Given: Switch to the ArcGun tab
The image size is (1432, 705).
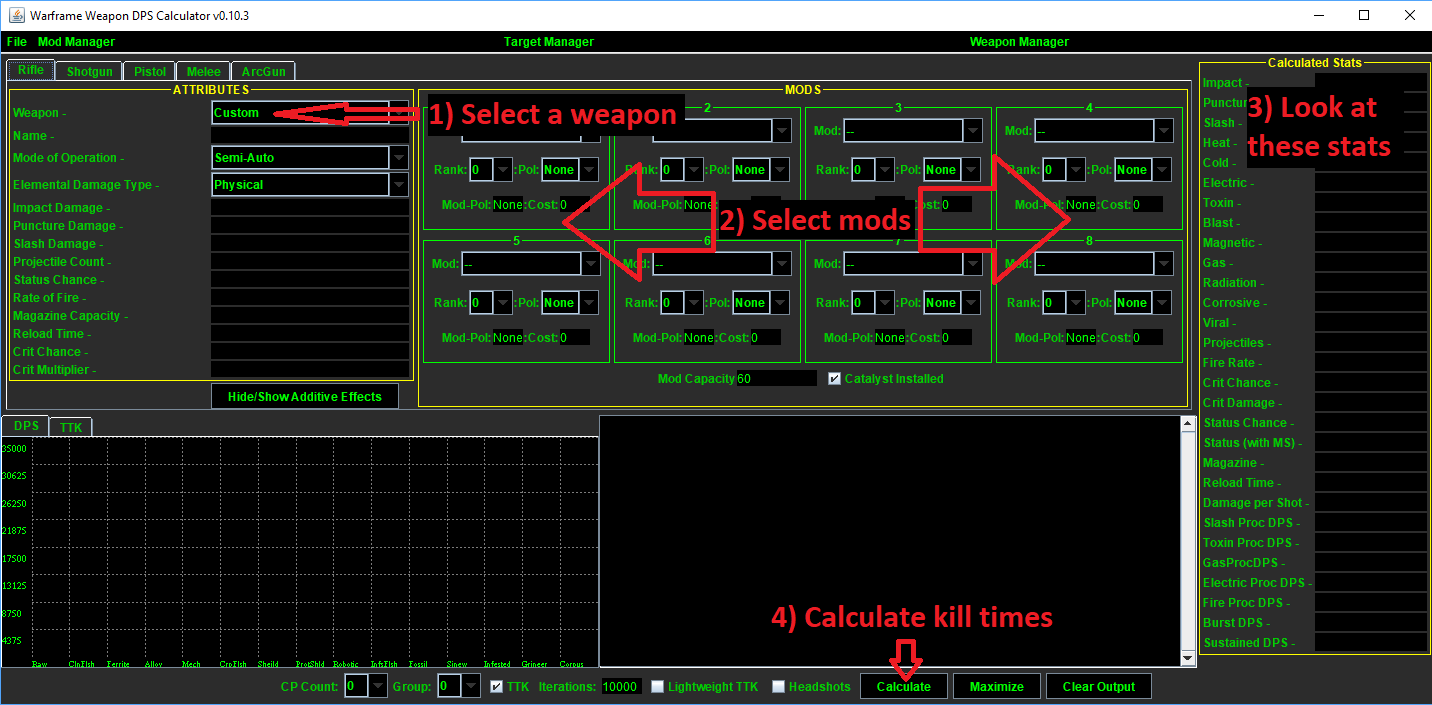Looking at the screenshot, I should (x=263, y=71).
